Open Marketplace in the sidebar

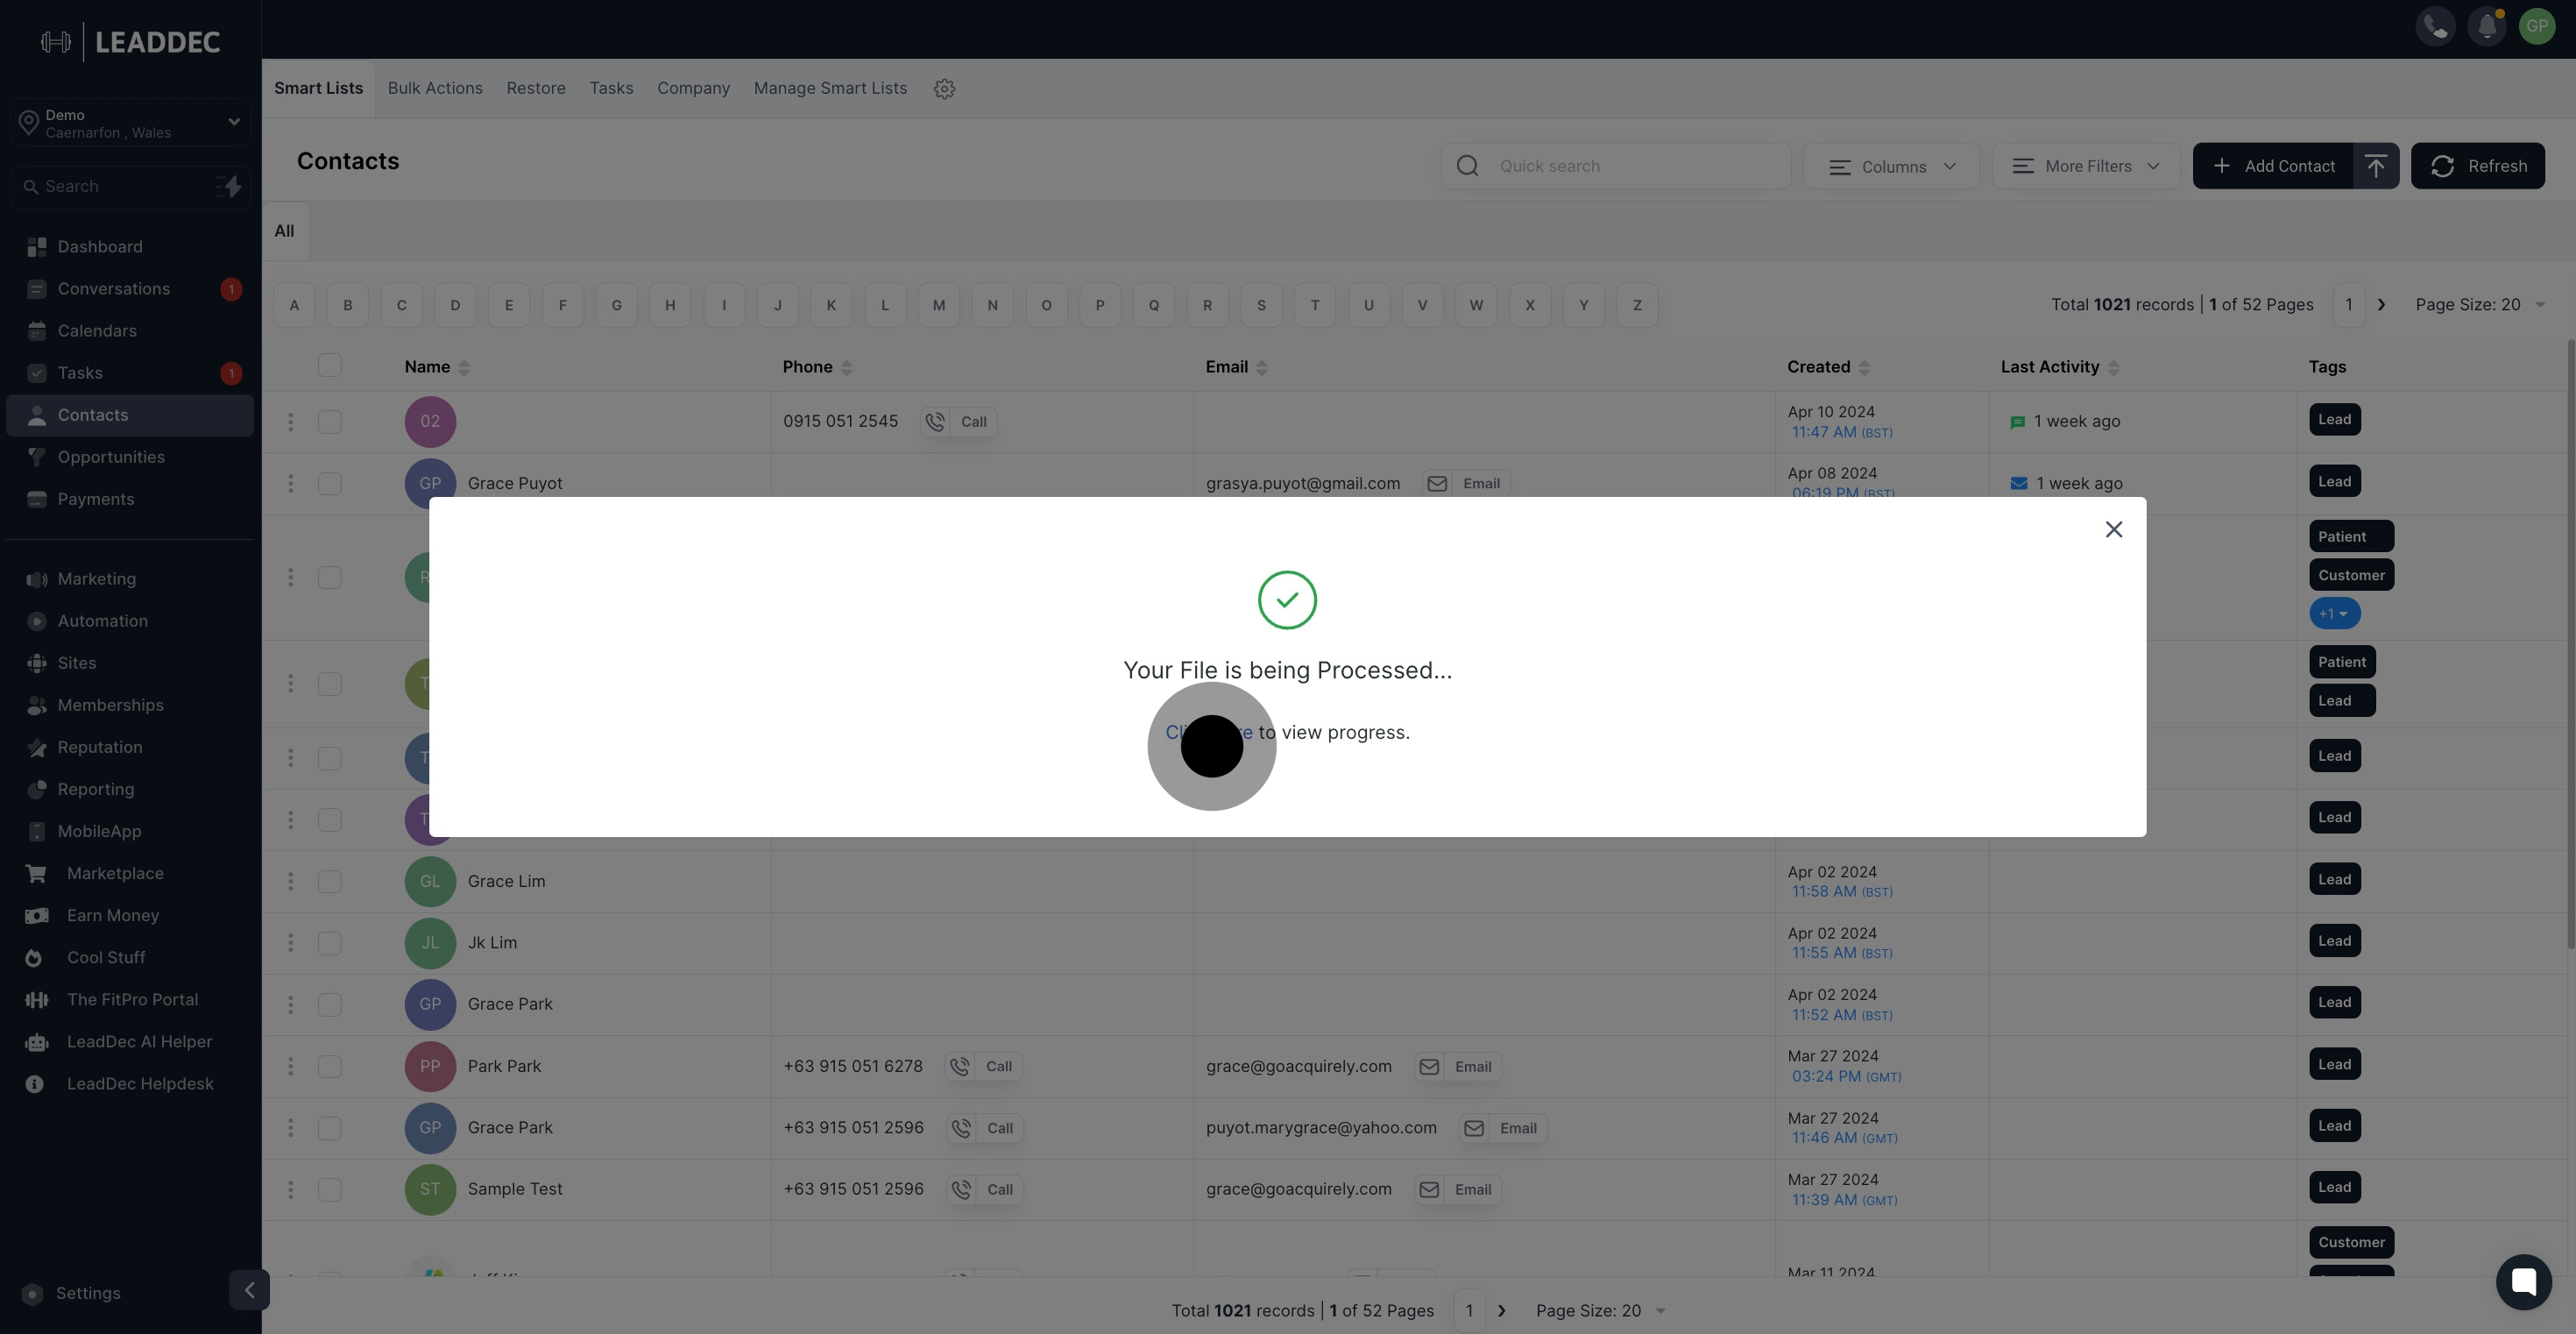(x=130, y=873)
